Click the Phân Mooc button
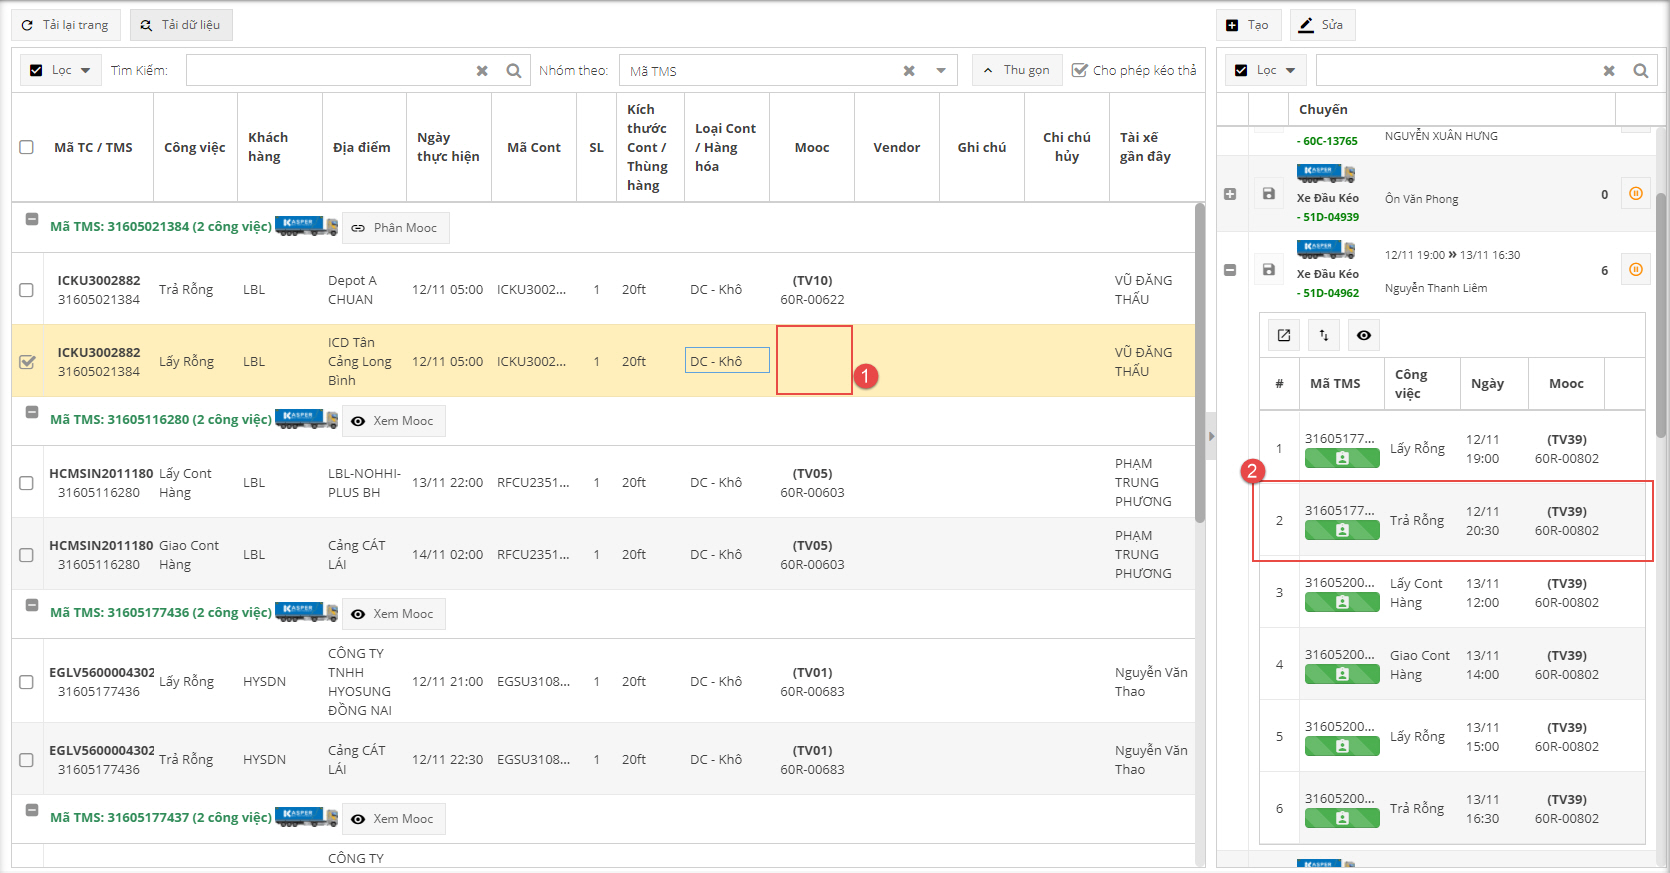Viewport: 1670px width, 873px height. click(395, 228)
